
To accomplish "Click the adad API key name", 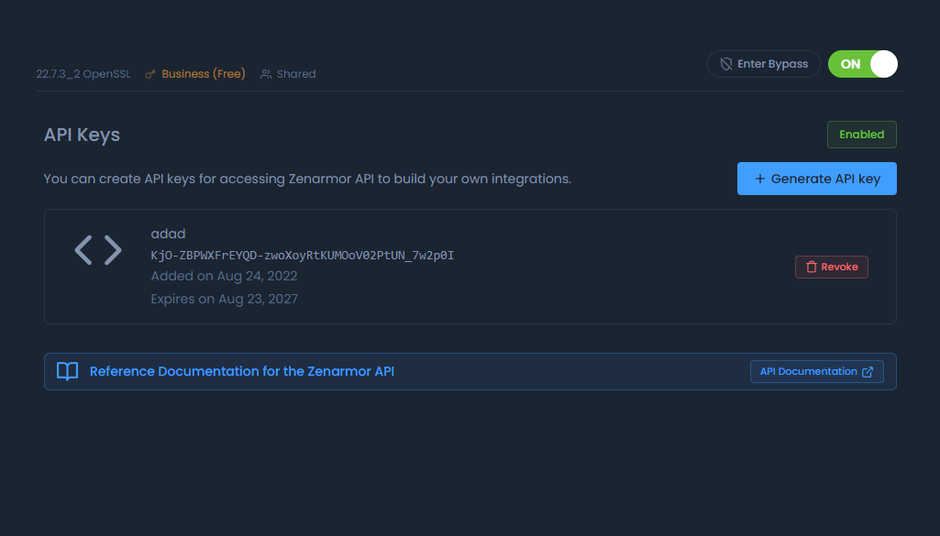I will [168, 234].
